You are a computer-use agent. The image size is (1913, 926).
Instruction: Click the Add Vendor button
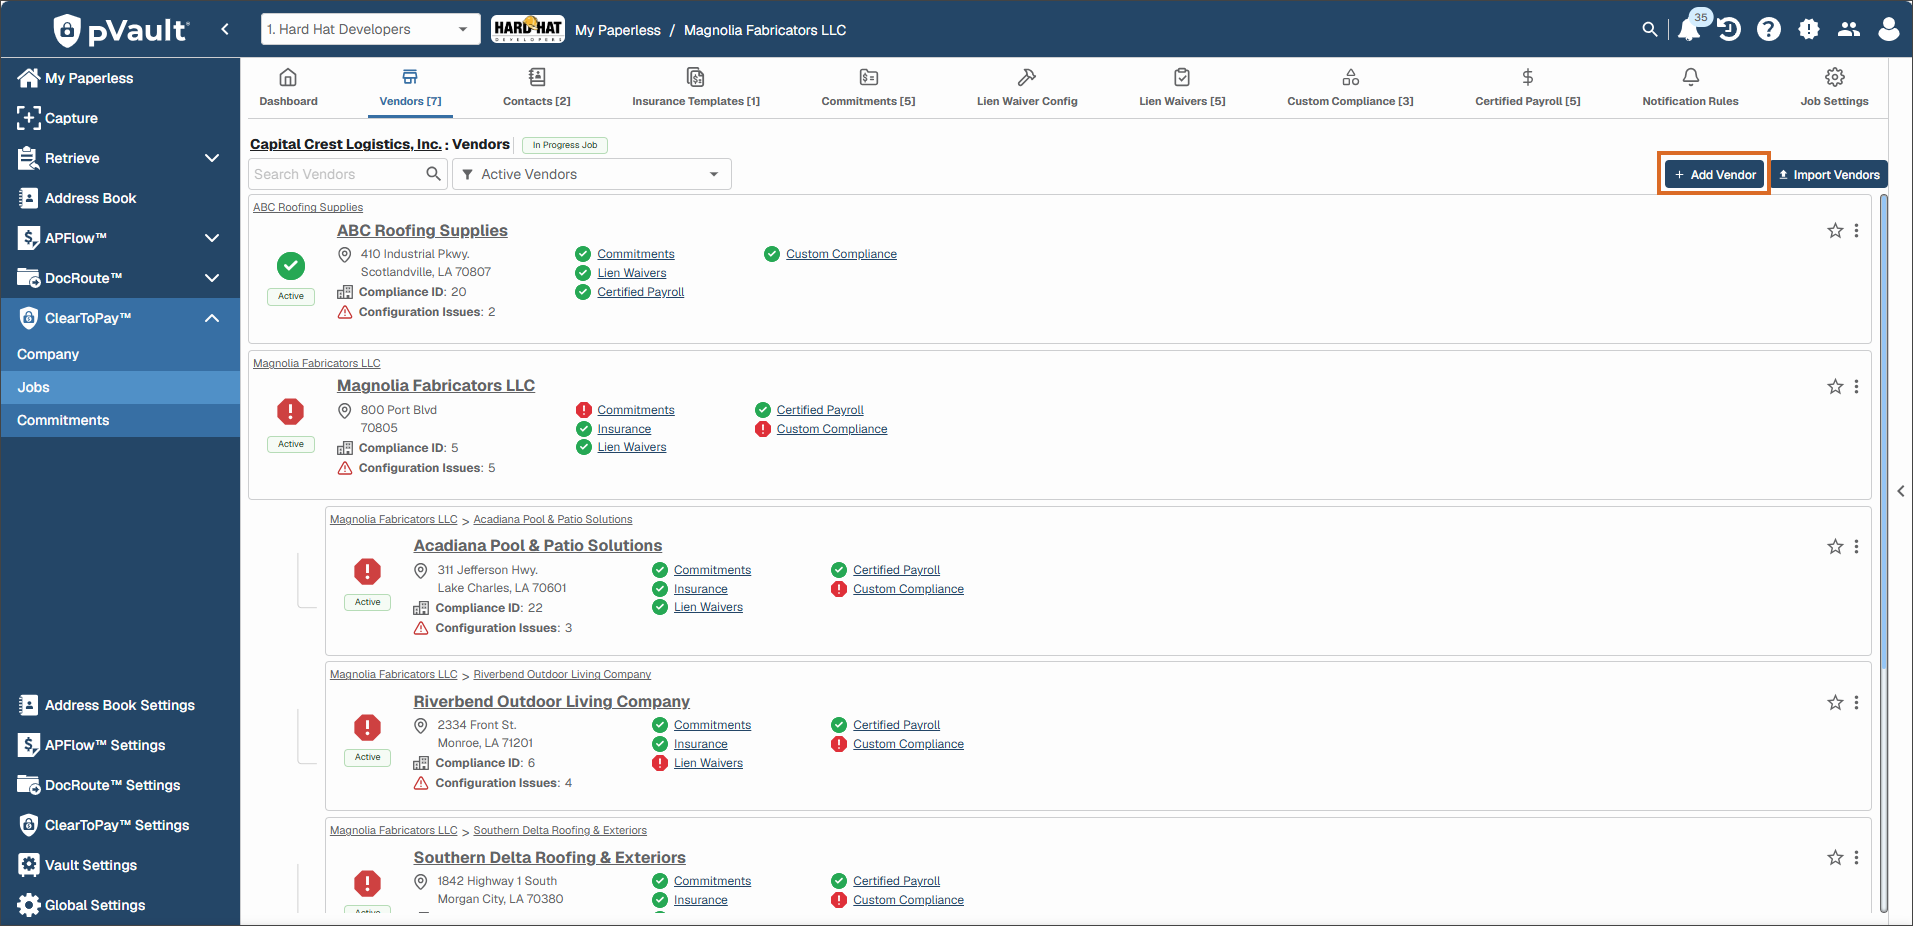click(1715, 174)
